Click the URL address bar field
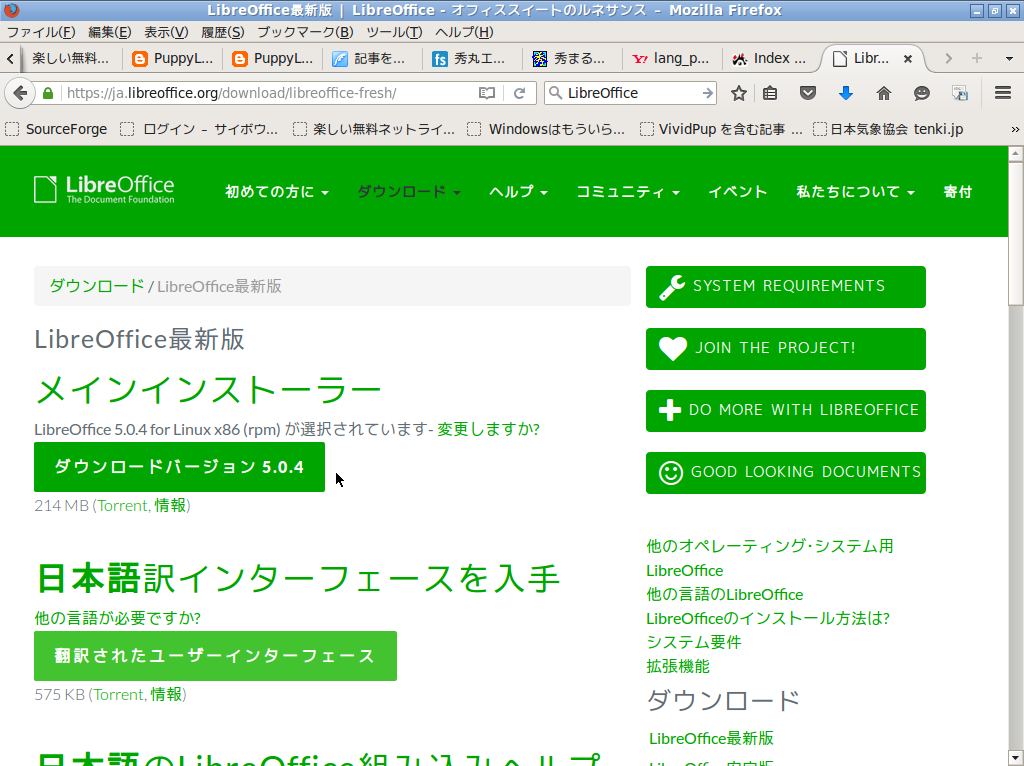The height and width of the screenshot is (766, 1024). coord(269,93)
